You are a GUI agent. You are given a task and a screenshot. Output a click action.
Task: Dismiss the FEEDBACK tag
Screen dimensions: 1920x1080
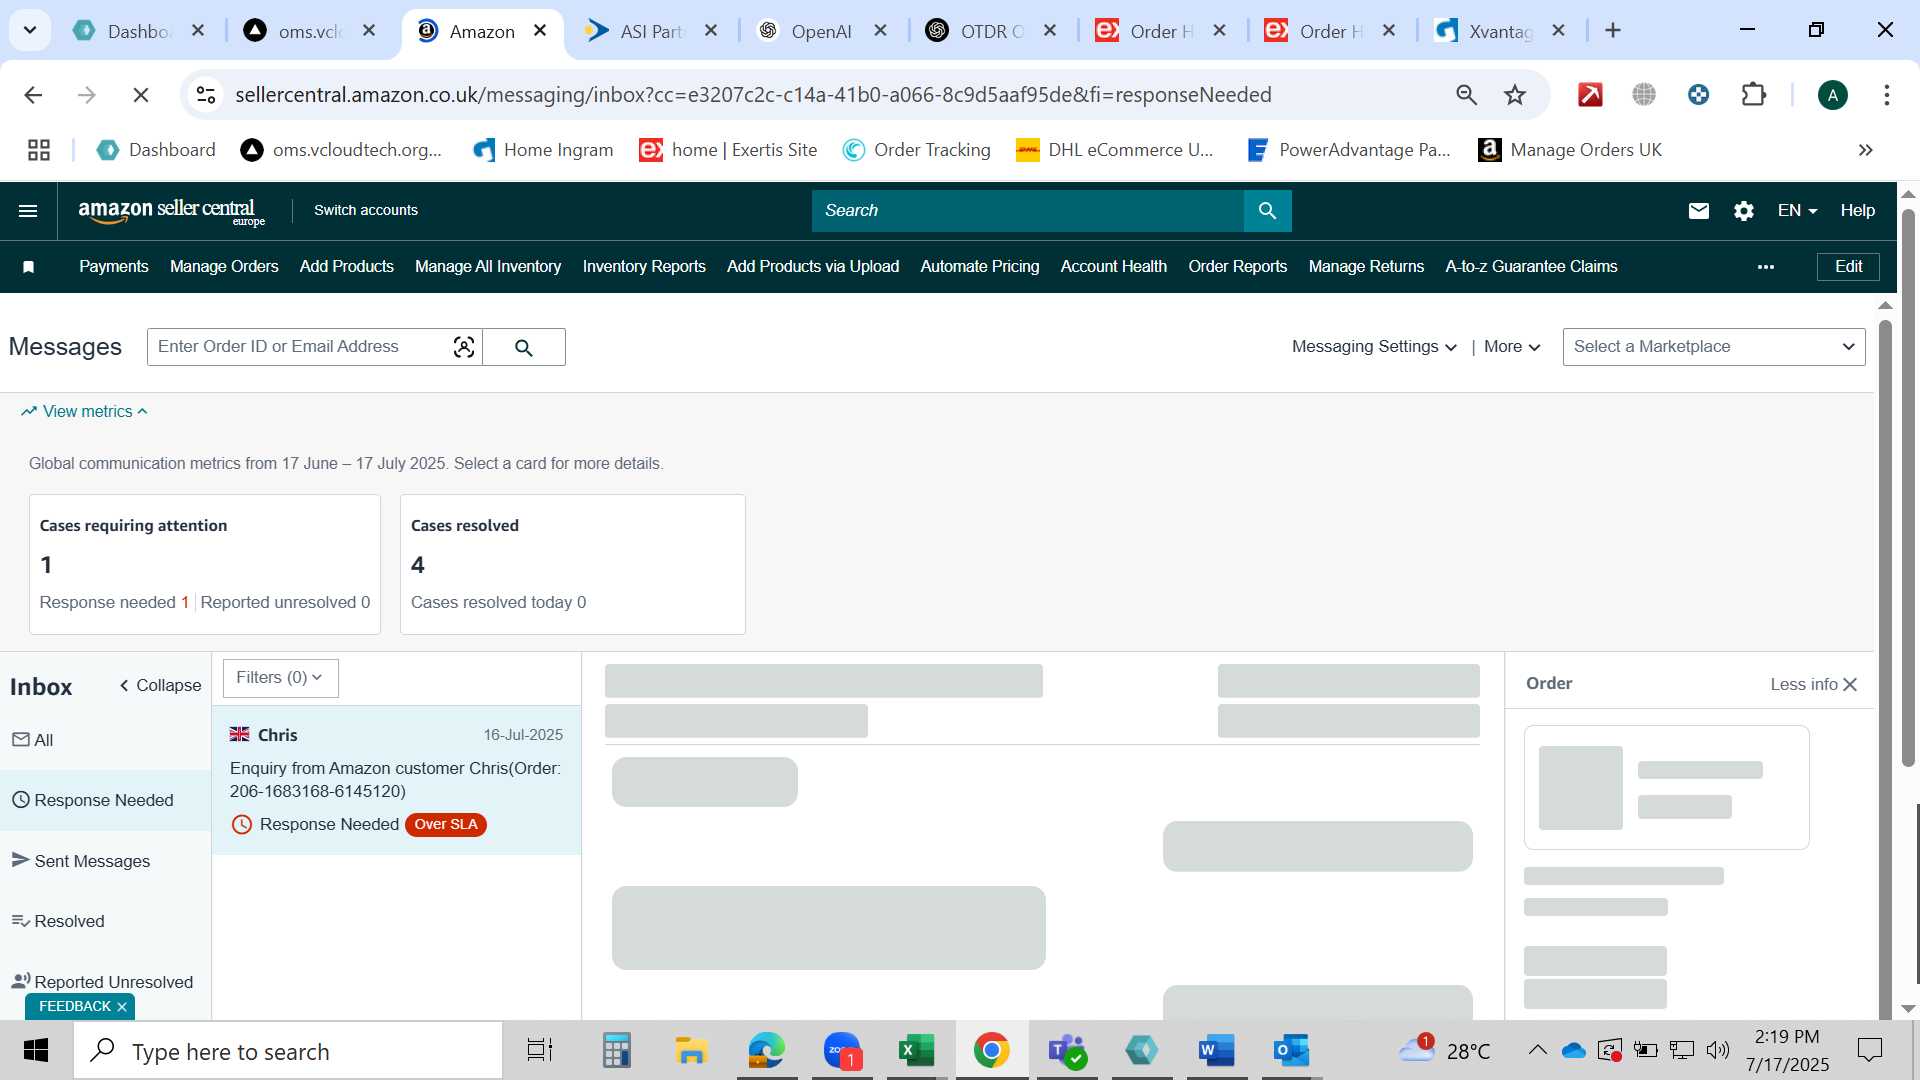point(122,1007)
